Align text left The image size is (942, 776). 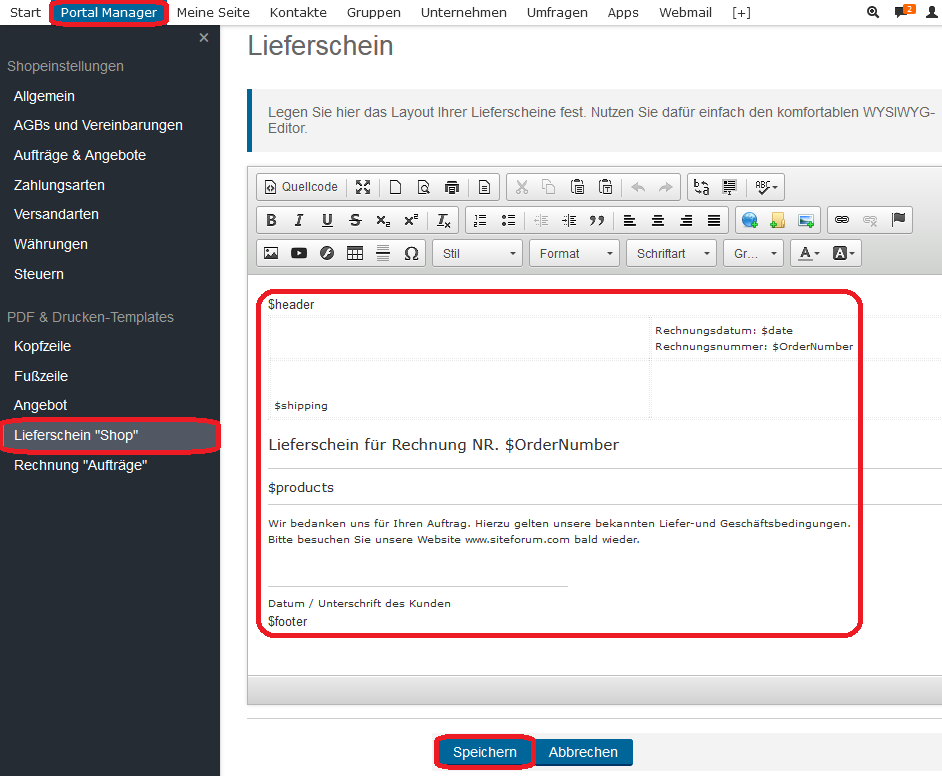tap(630, 220)
